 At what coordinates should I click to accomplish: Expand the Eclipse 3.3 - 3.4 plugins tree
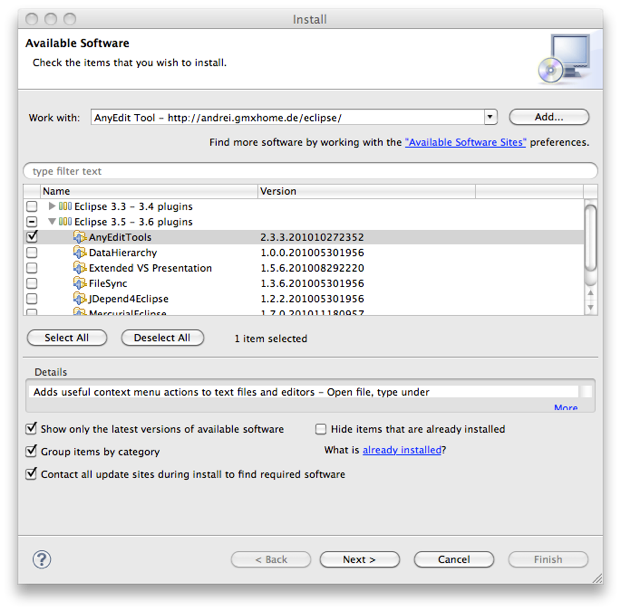[x=51, y=206]
